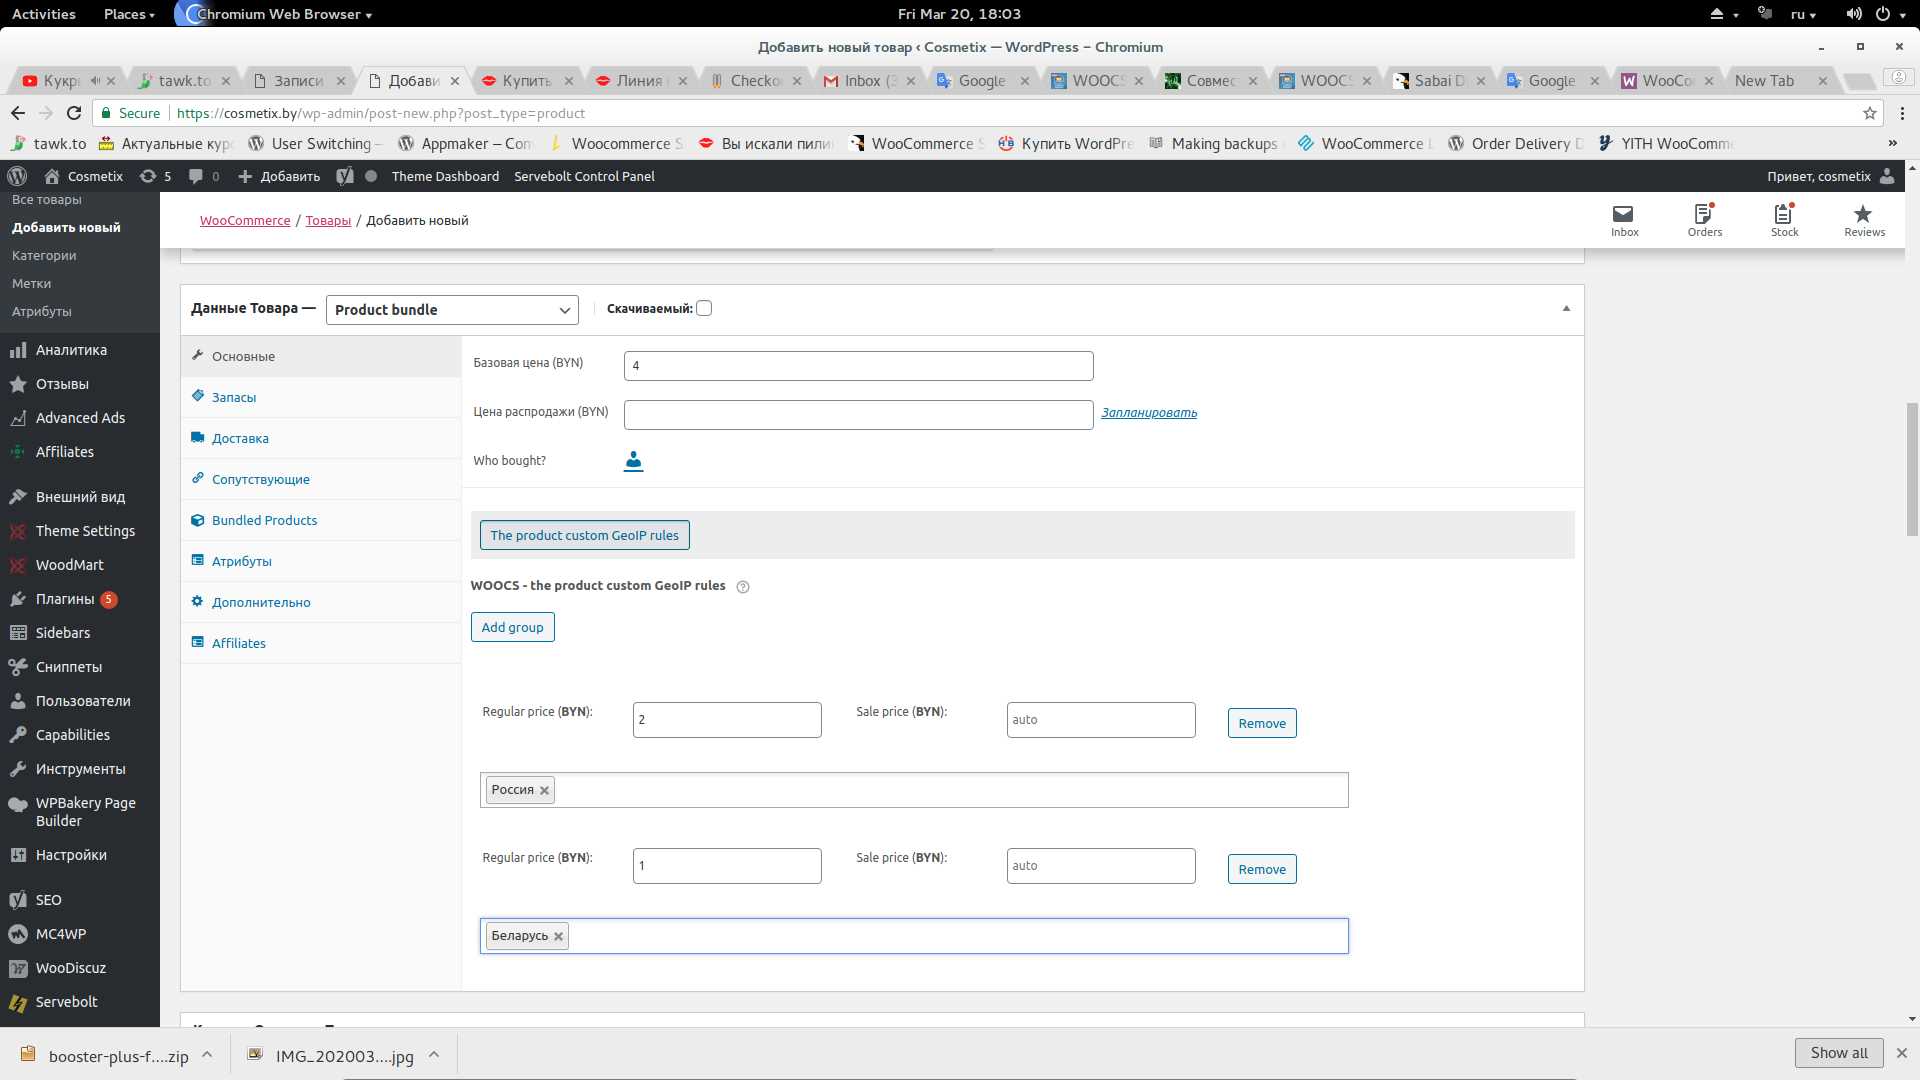This screenshot has width=1920, height=1080.
Task: Remove the Россия country tag
Action: [544, 791]
